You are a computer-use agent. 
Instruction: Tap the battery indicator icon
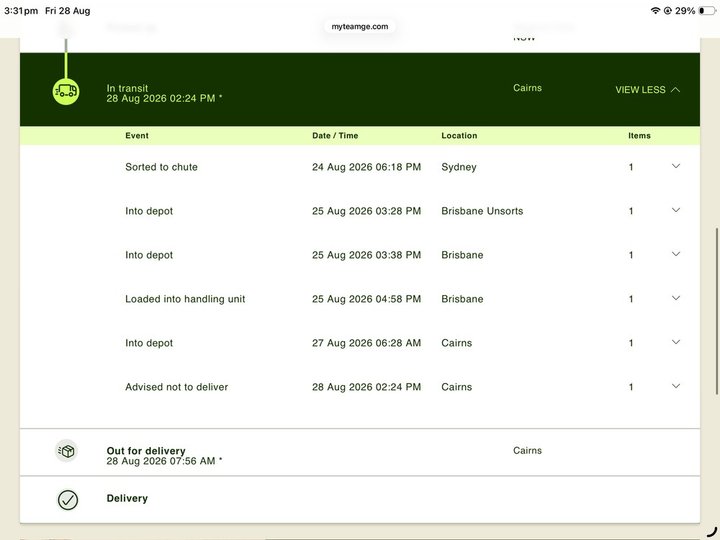(x=707, y=11)
